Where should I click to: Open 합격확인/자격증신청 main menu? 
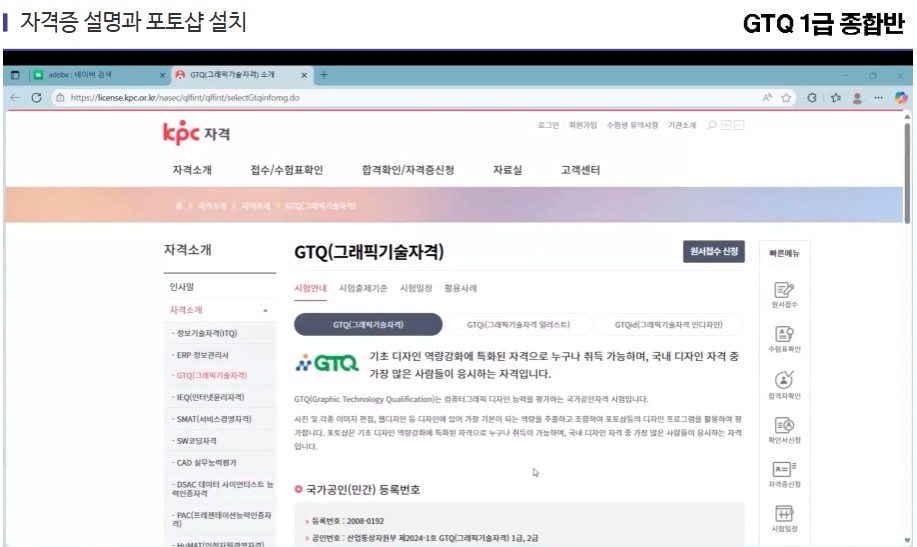[x=408, y=170]
